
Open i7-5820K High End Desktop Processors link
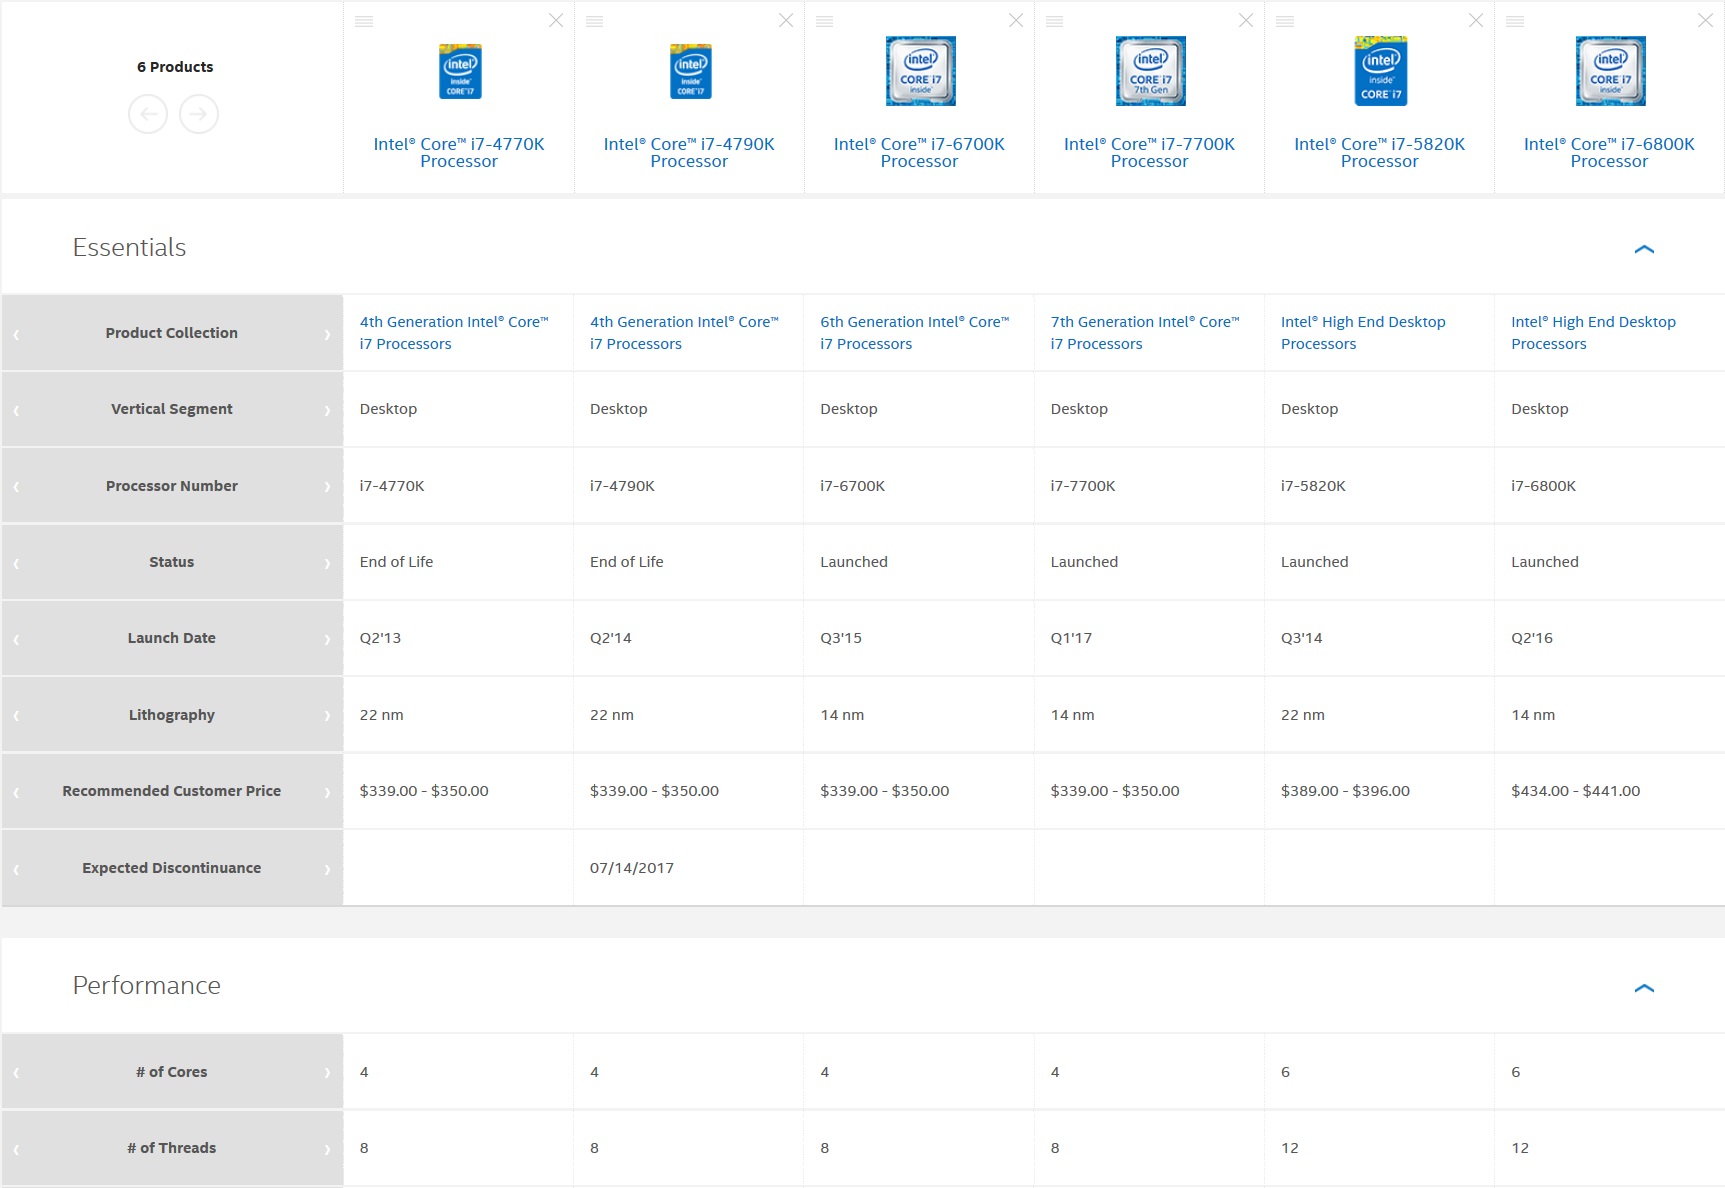[1363, 333]
